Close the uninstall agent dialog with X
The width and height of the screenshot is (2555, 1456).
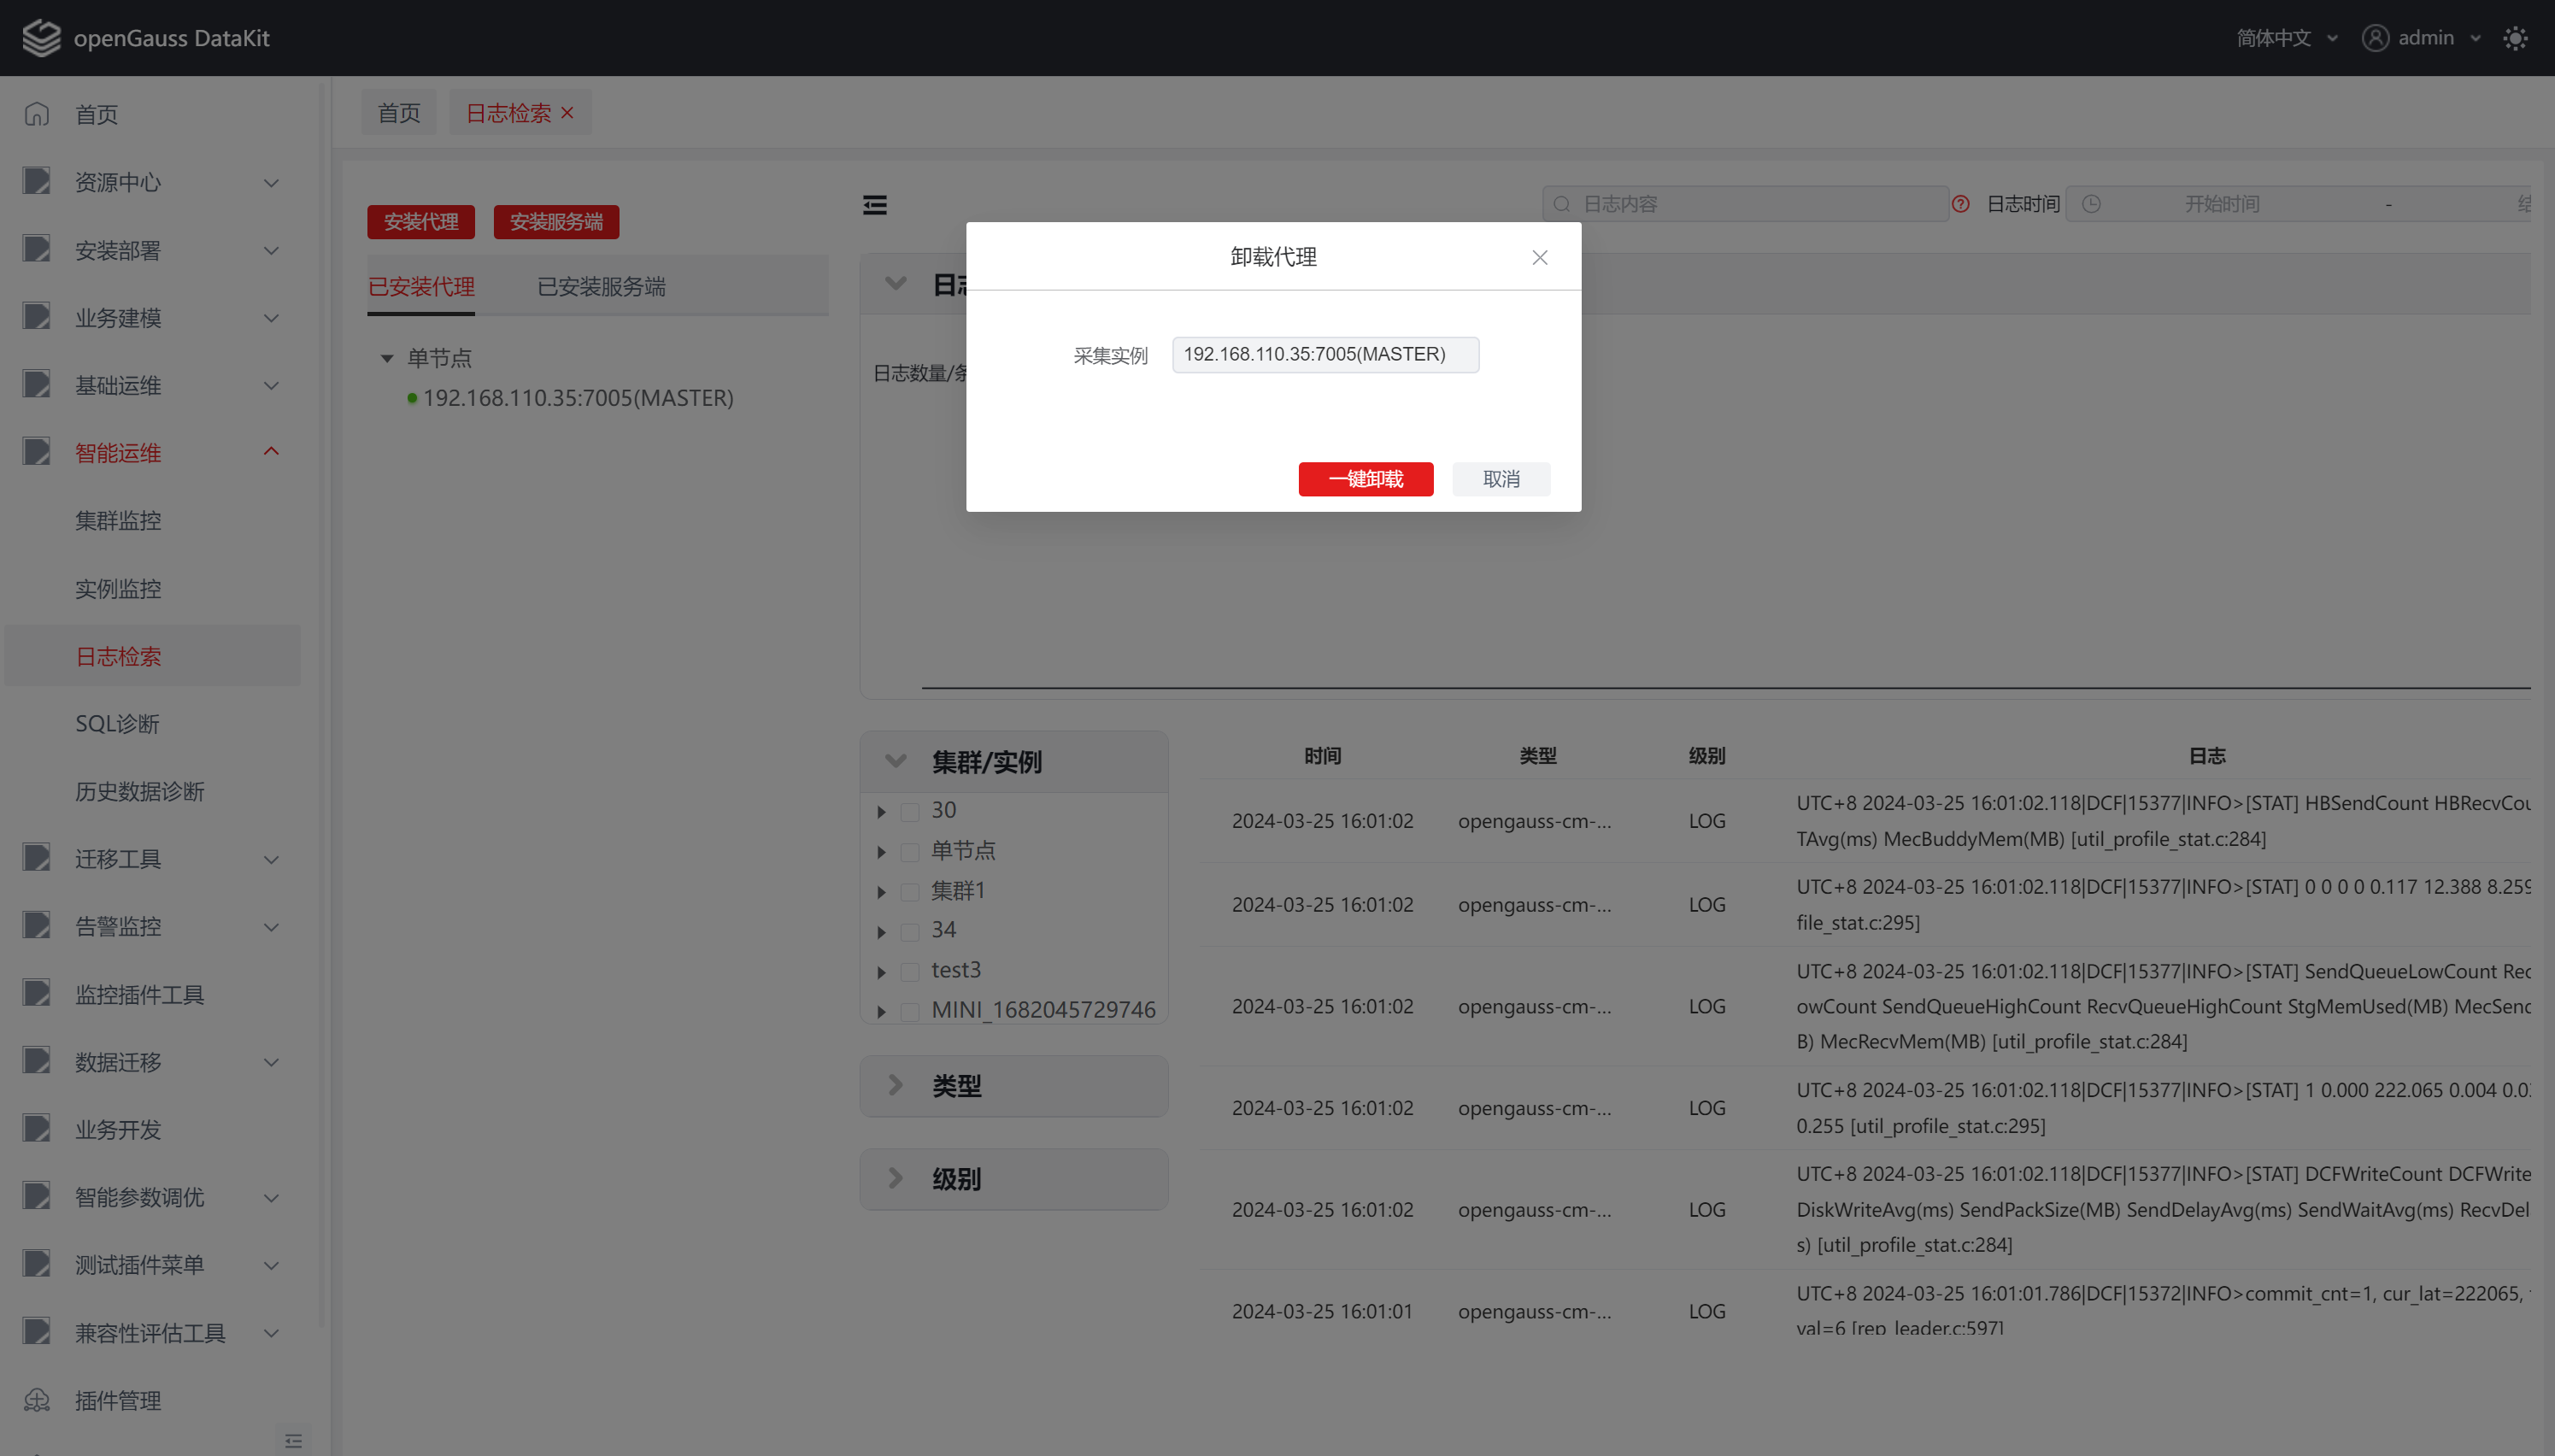[x=1540, y=257]
